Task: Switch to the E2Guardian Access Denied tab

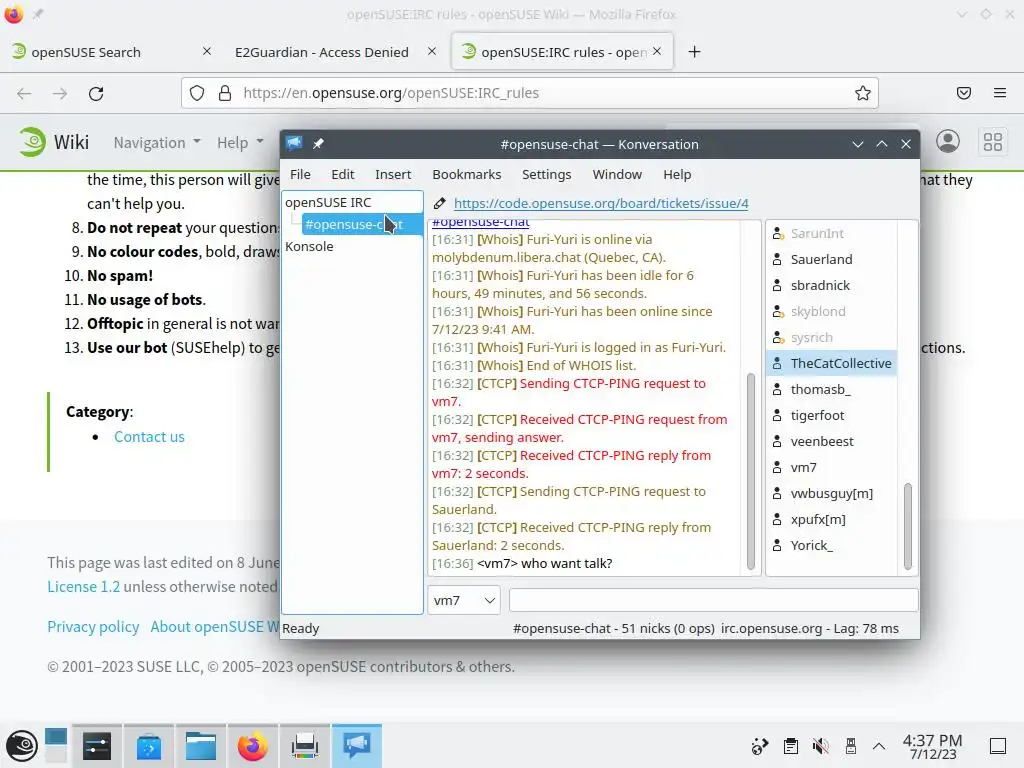Action: tap(333, 52)
